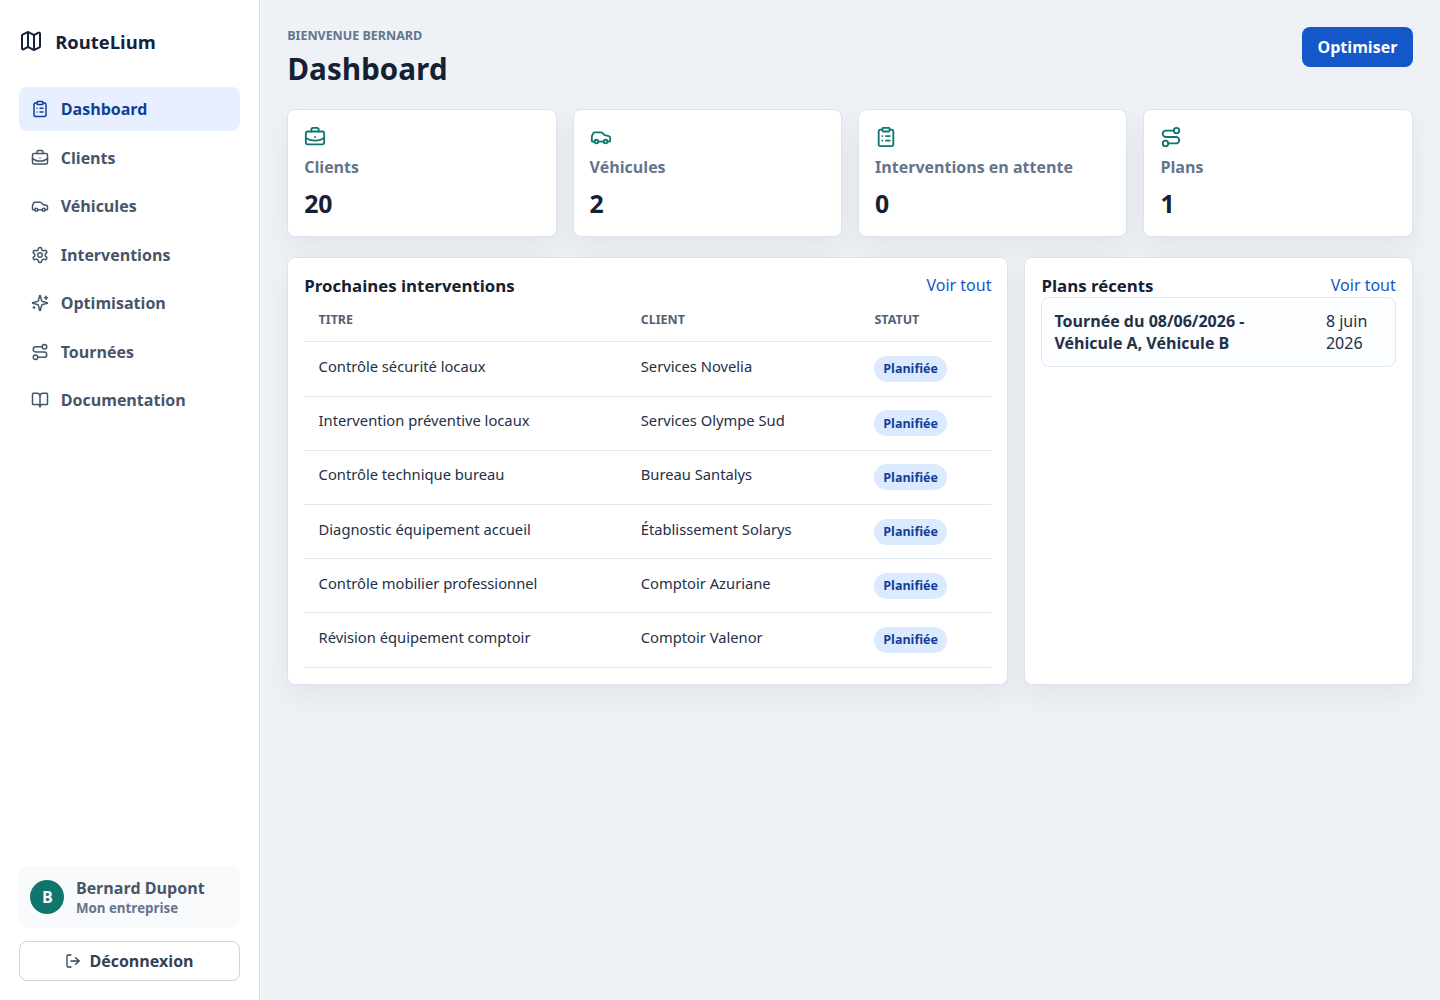Viewport: 1440px width, 1000px height.
Task: Select row Contrôle technique bureau
Action: 647,477
